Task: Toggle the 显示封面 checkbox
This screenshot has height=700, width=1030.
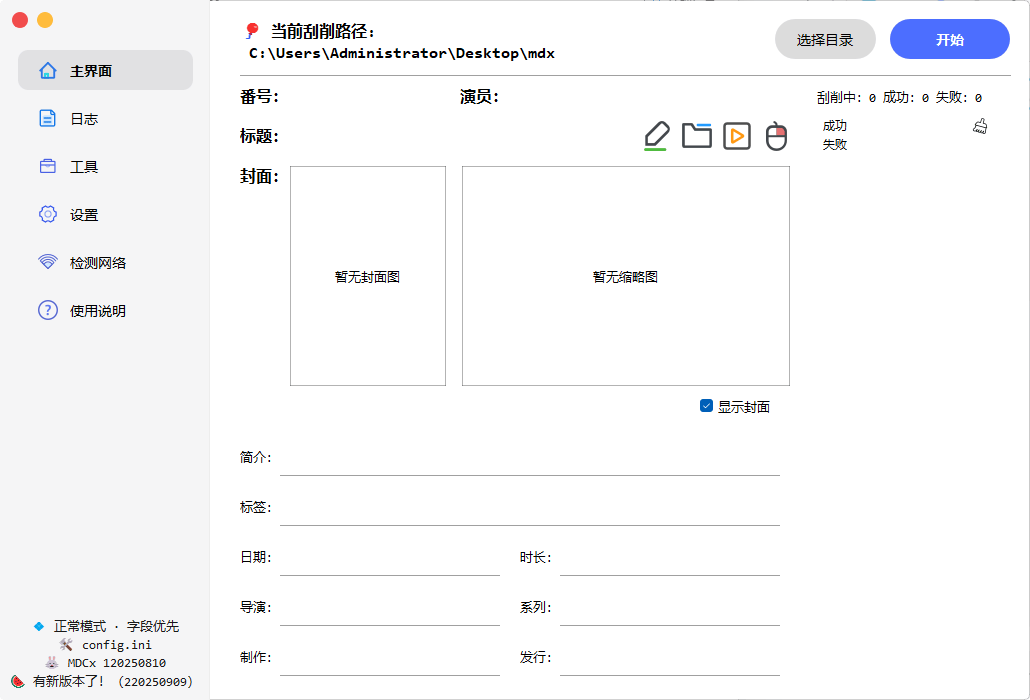Action: [x=707, y=406]
